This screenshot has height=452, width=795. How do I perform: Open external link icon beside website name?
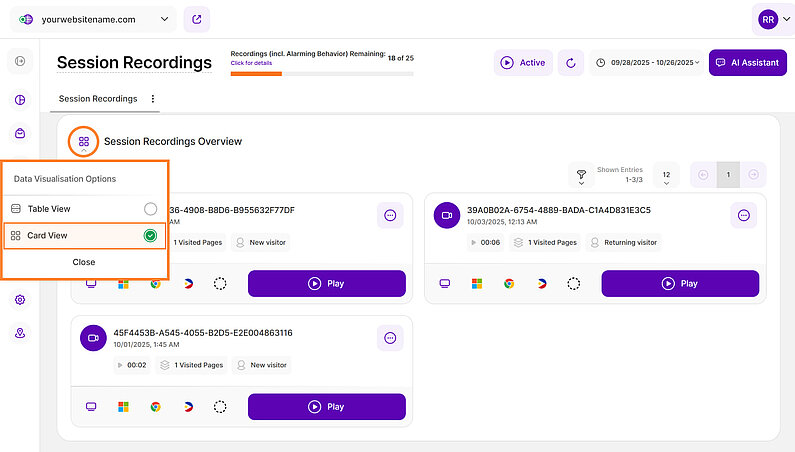(197, 19)
